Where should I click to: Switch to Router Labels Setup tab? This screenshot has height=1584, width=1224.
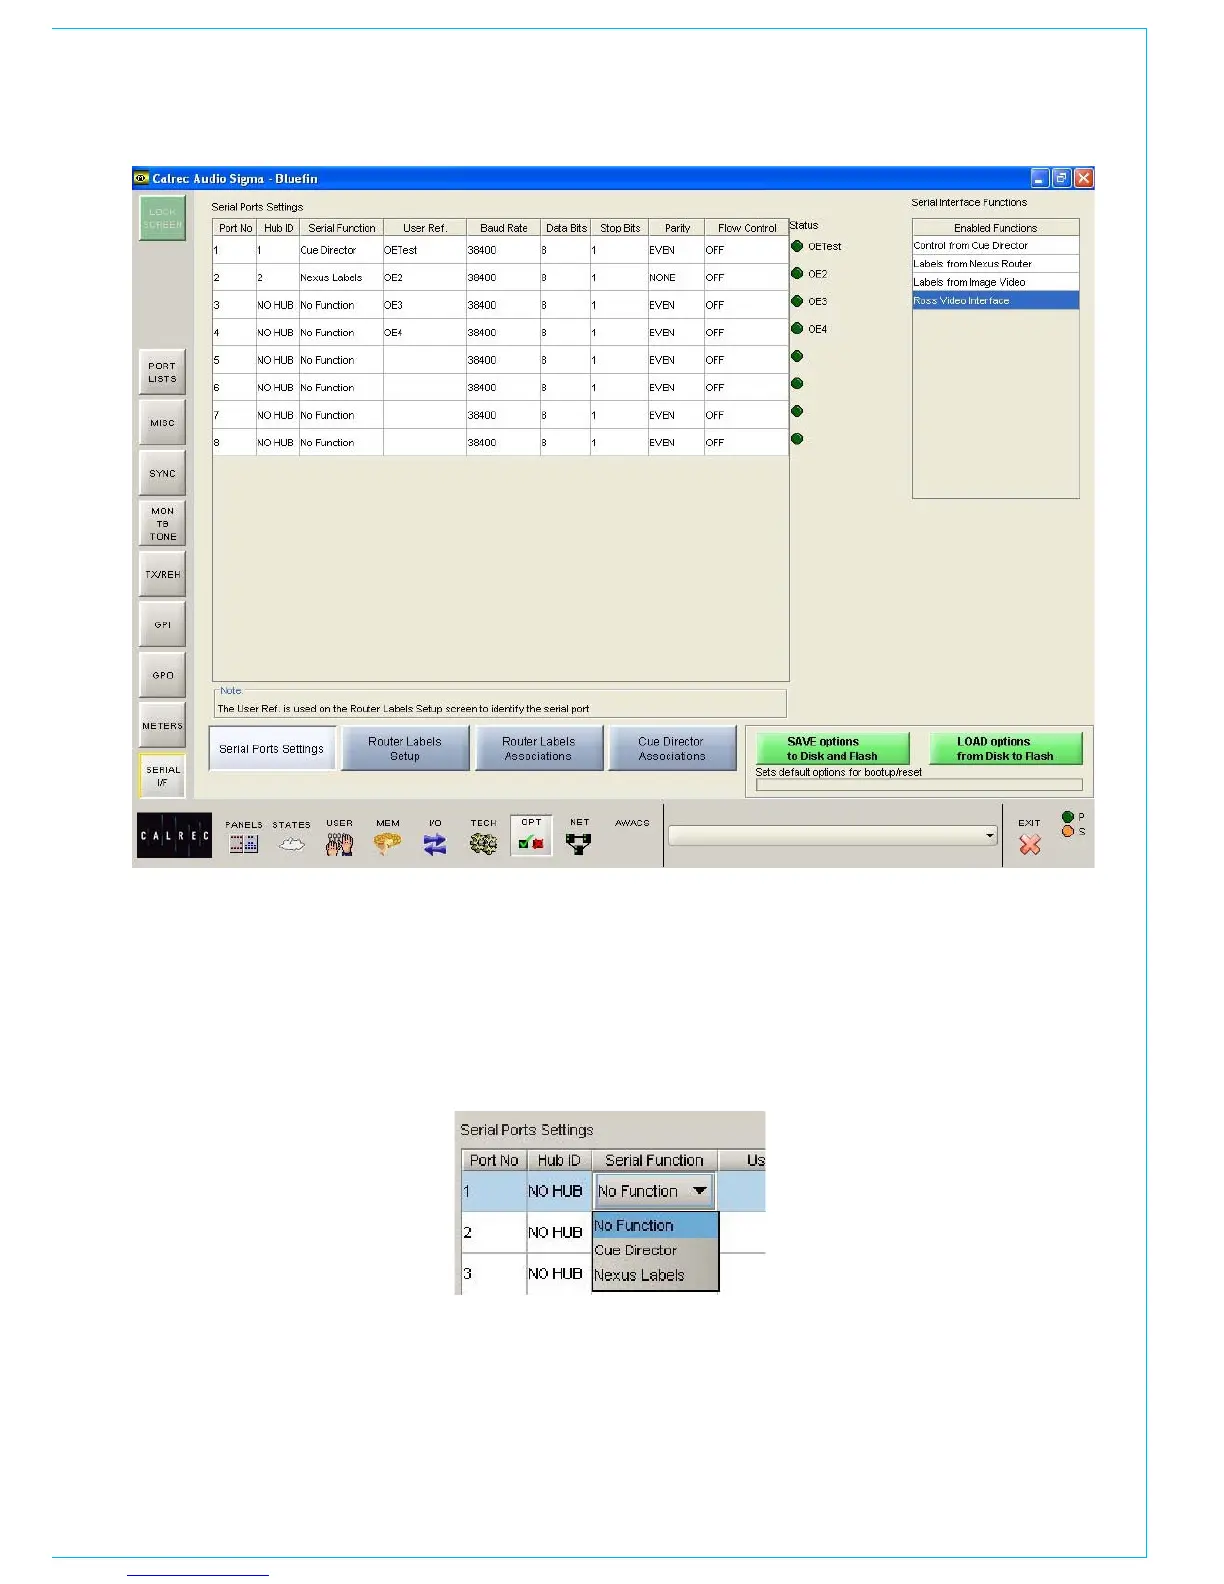405,748
